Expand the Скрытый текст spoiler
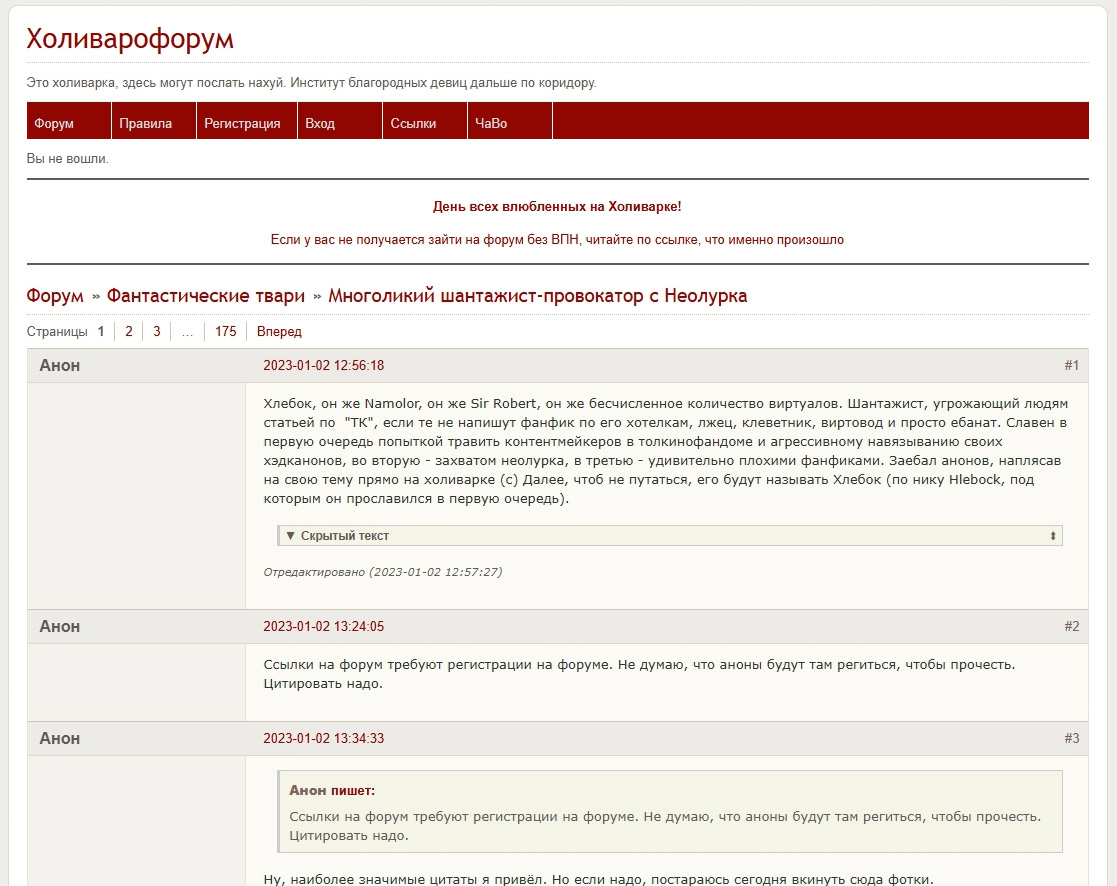This screenshot has width=1117, height=886. click(x=345, y=536)
